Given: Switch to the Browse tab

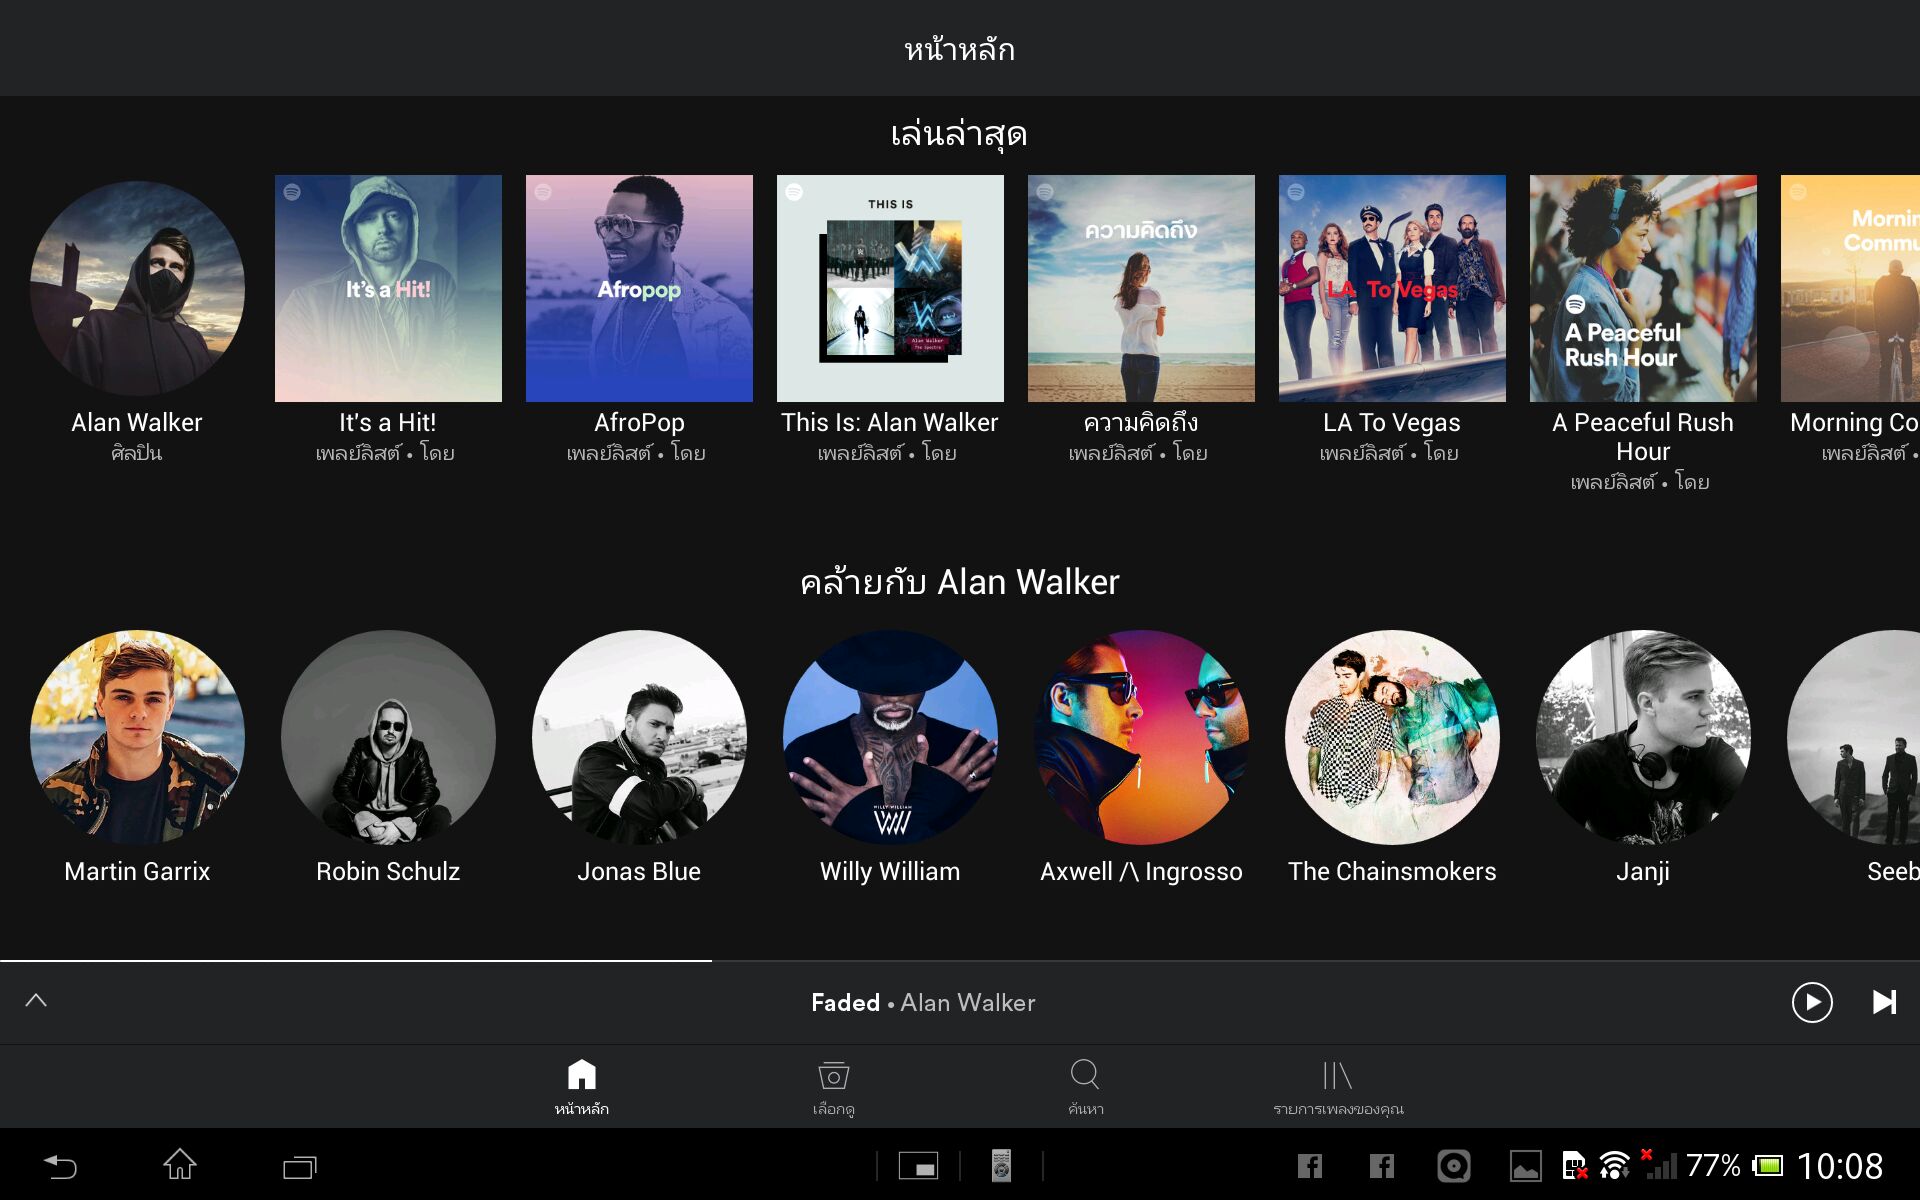Looking at the screenshot, I should pyautogui.click(x=833, y=1087).
